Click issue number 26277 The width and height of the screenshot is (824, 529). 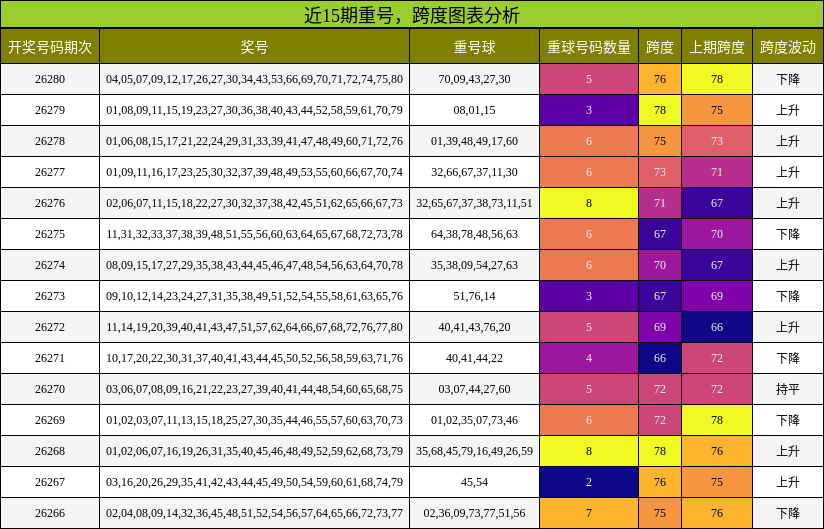tap(50, 172)
